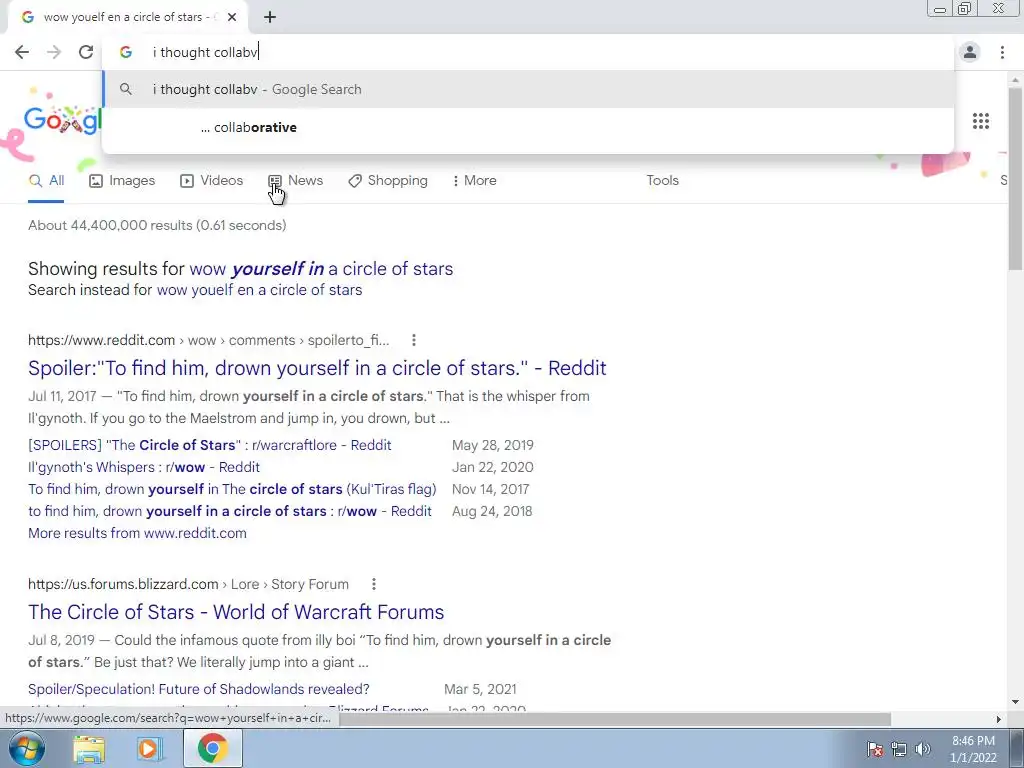The image size is (1024, 768).
Task: Switch to the Images tab
Action: (122, 181)
